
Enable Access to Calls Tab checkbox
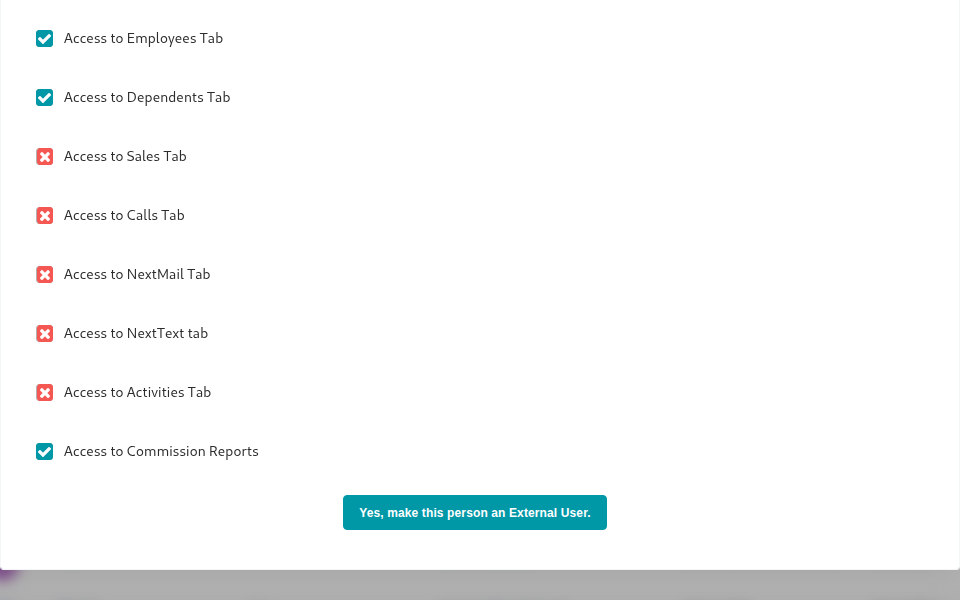pos(44,216)
